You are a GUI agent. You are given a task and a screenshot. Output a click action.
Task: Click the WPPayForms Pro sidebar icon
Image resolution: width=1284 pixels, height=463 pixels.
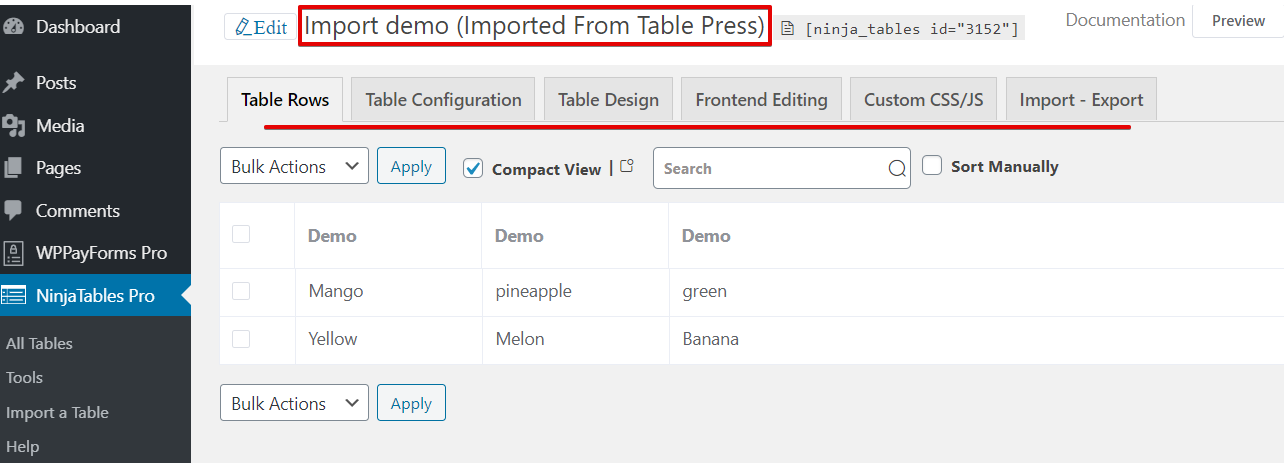pos(14,253)
